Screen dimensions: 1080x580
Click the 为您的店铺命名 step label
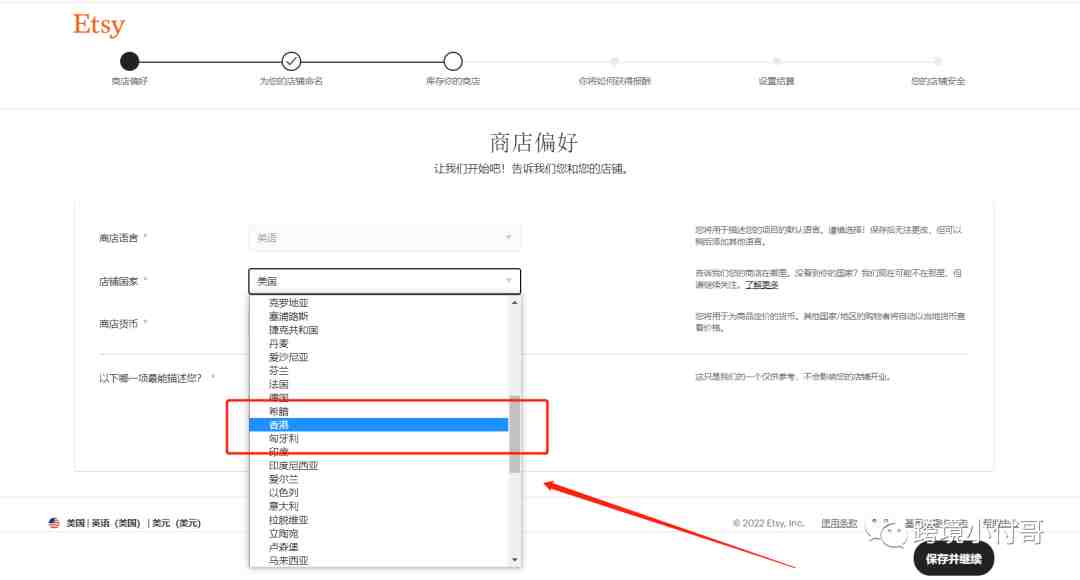tap(291, 81)
